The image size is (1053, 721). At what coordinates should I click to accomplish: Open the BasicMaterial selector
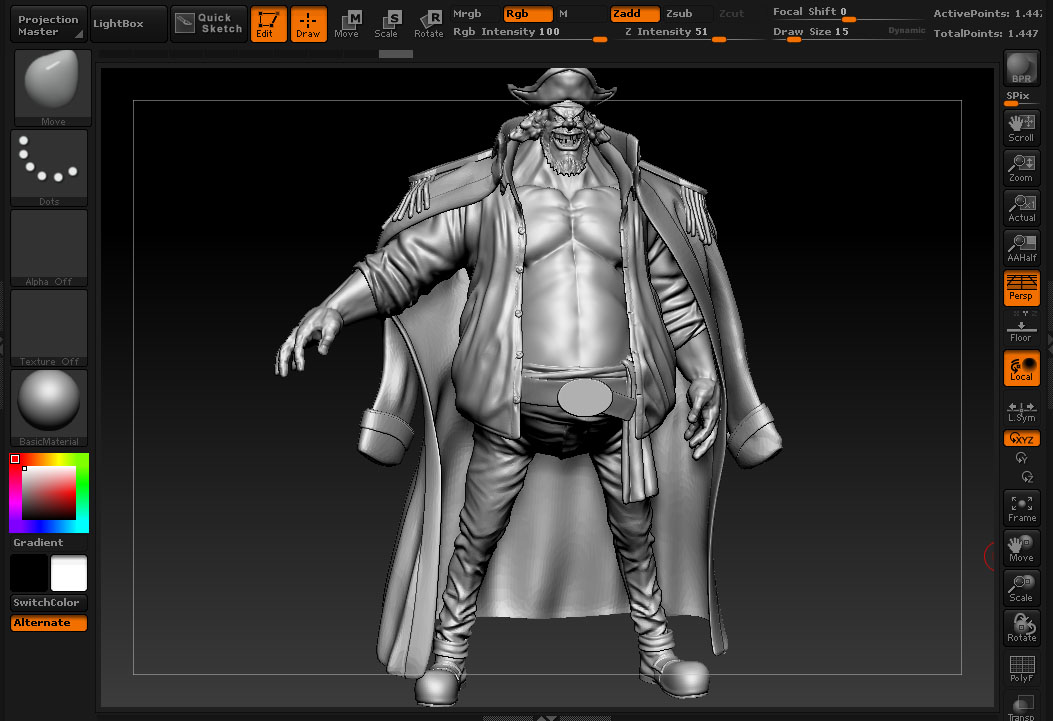49,407
